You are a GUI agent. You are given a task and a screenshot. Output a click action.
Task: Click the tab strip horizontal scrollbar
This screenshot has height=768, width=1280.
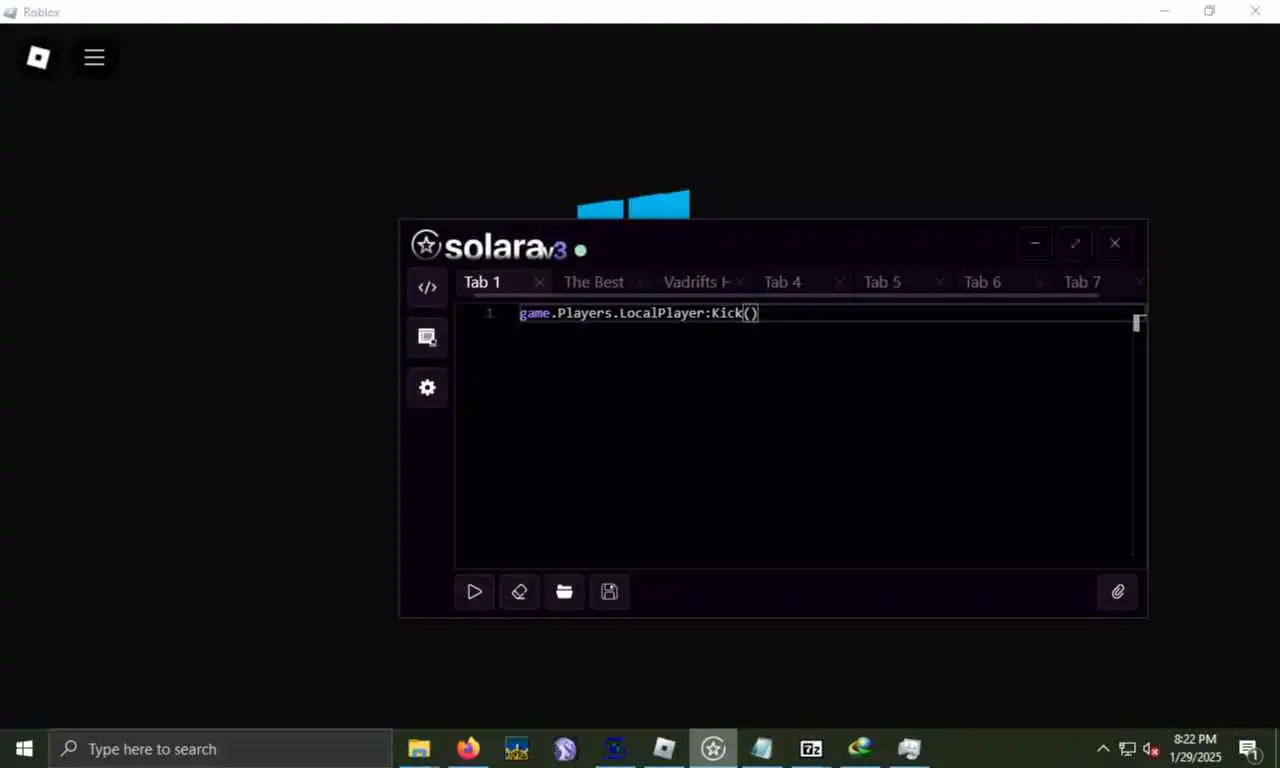(785, 296)
